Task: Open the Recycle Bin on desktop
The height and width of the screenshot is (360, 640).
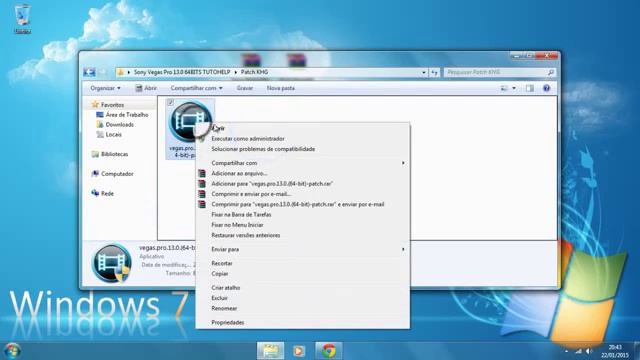Action: coord(22,19)
